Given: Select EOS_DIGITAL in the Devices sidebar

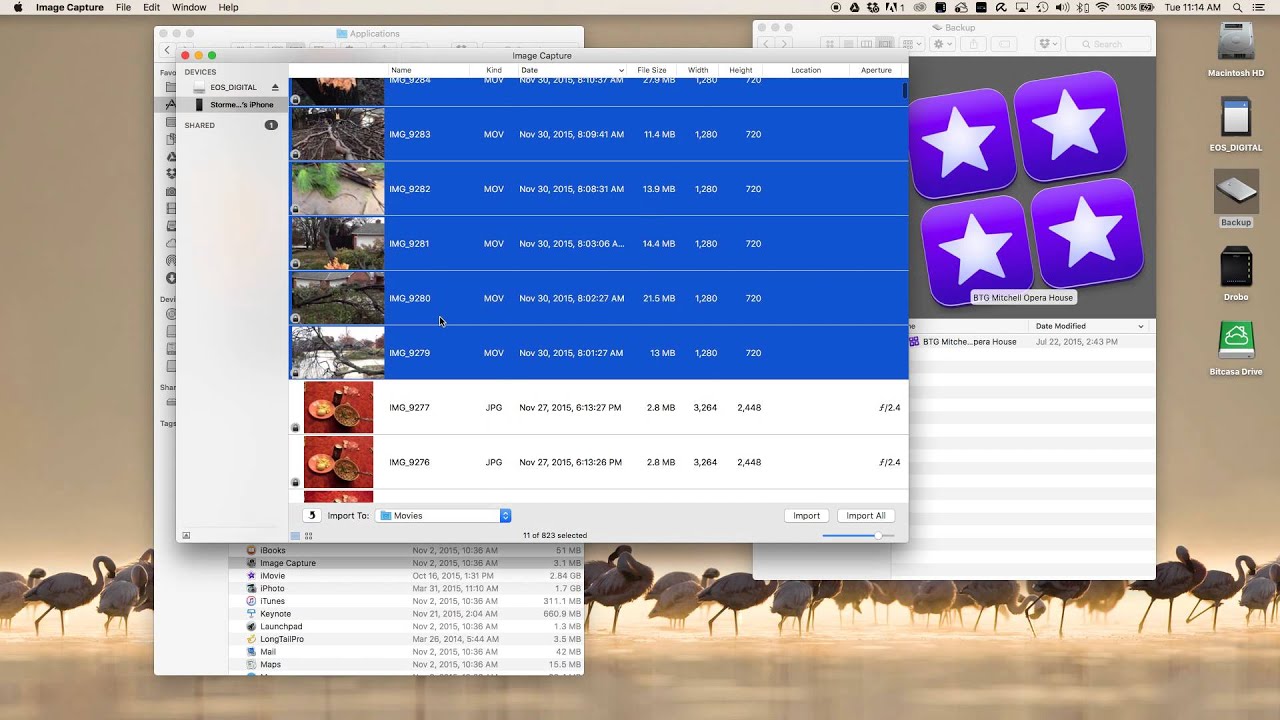Looking at the screenshot, I should [233, 87].
